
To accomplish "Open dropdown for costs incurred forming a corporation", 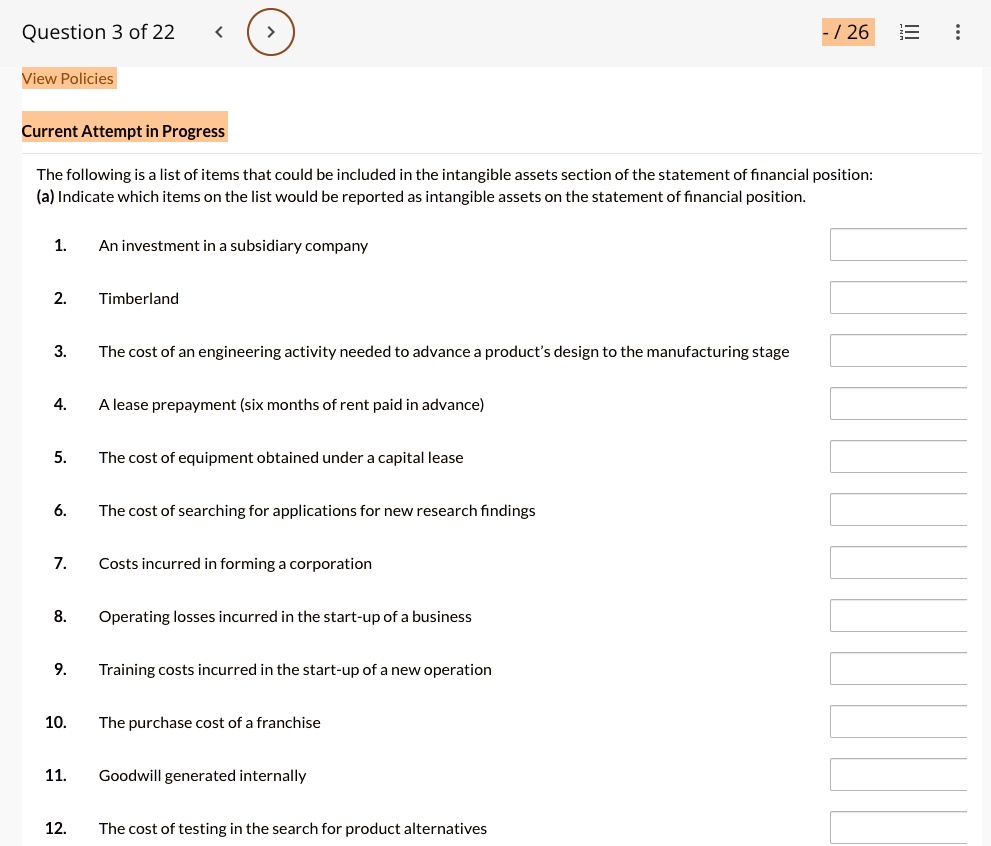I will click(x=898, y=563).
